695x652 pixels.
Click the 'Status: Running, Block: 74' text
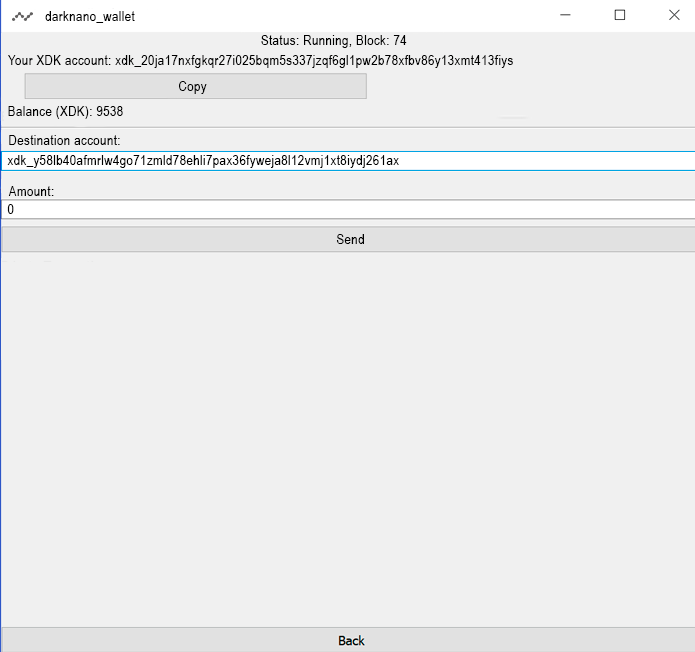[333, 41]
